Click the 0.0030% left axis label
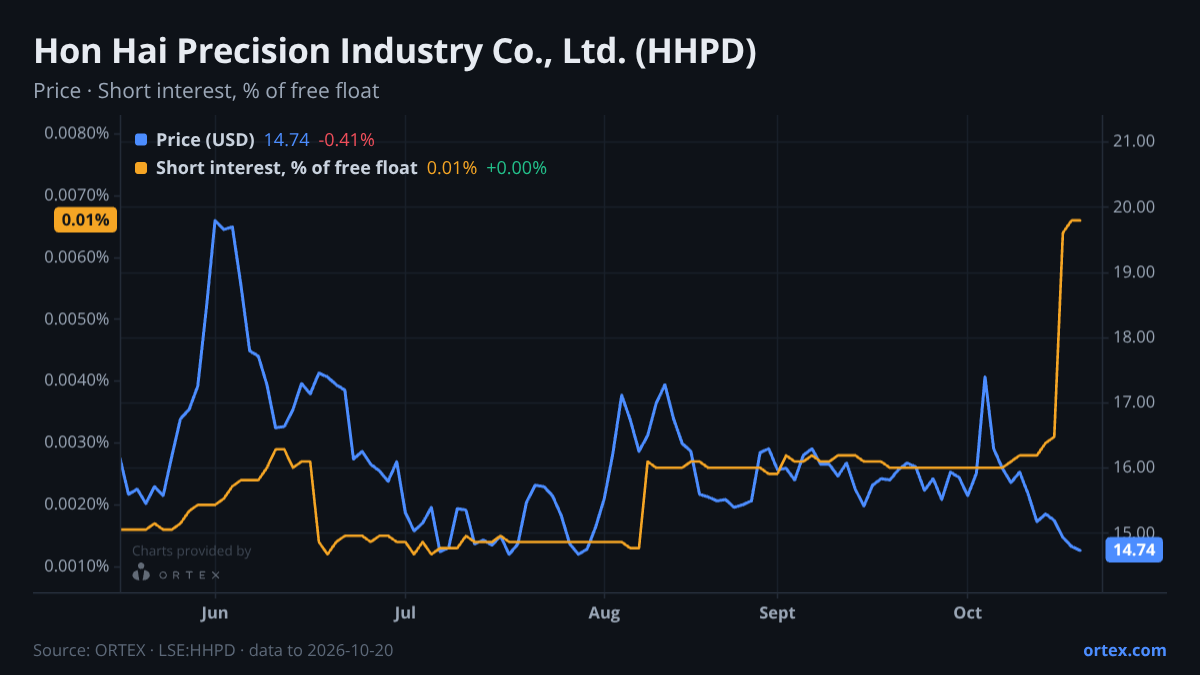The width and height of the screenshot is (1200, 675). (76, 442)
